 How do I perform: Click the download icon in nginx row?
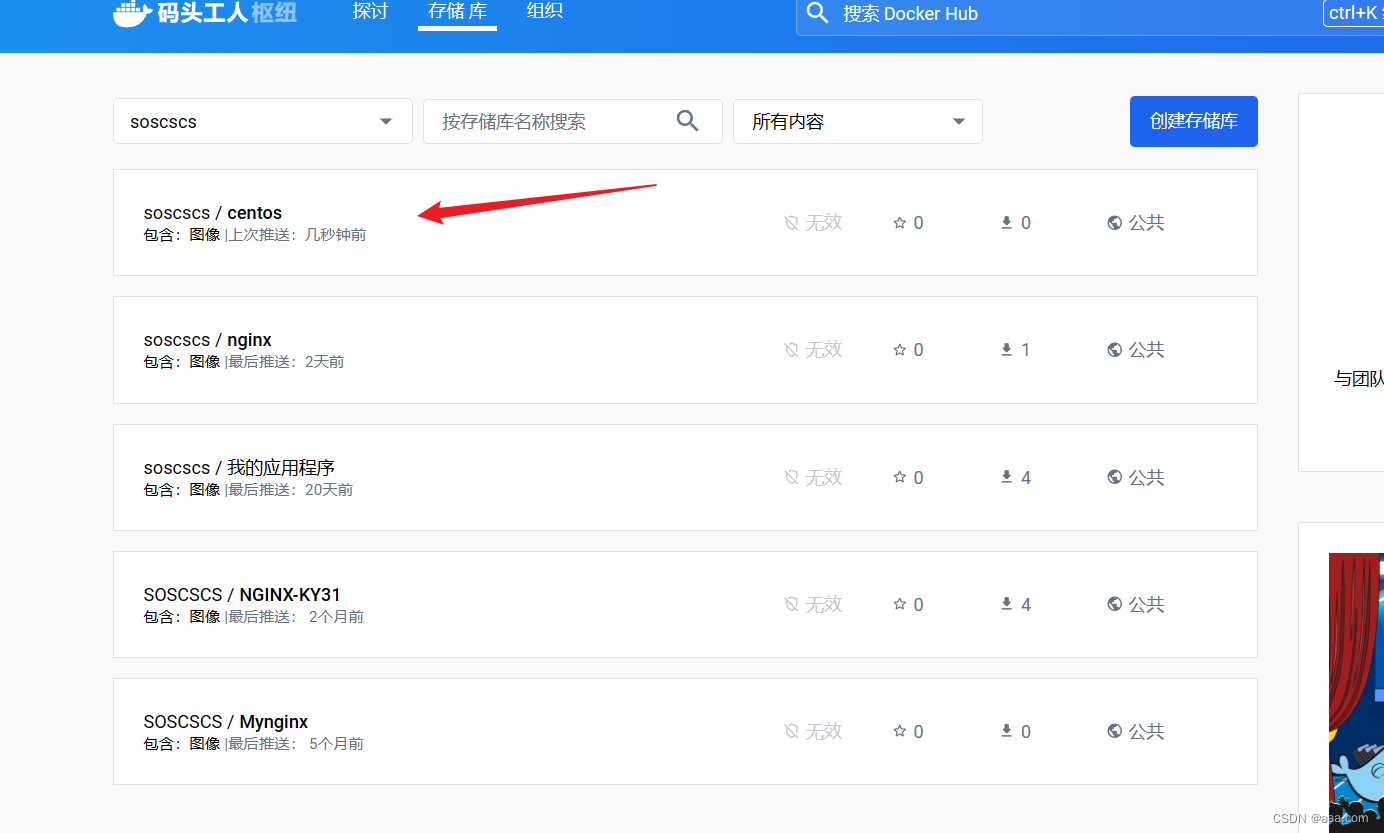click(1007, 349)
